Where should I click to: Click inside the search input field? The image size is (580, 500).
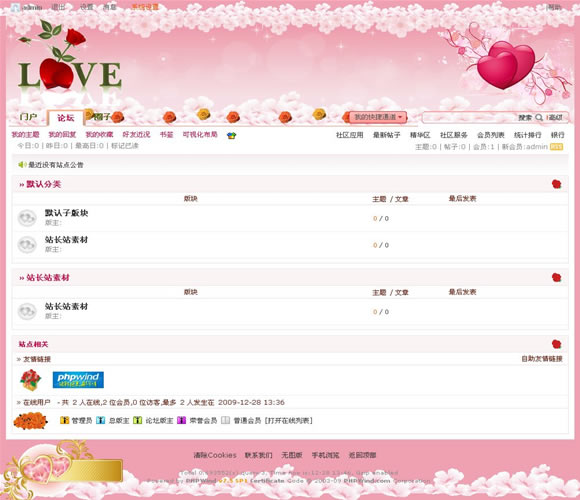pyautogui.click(x=469, y=117)
